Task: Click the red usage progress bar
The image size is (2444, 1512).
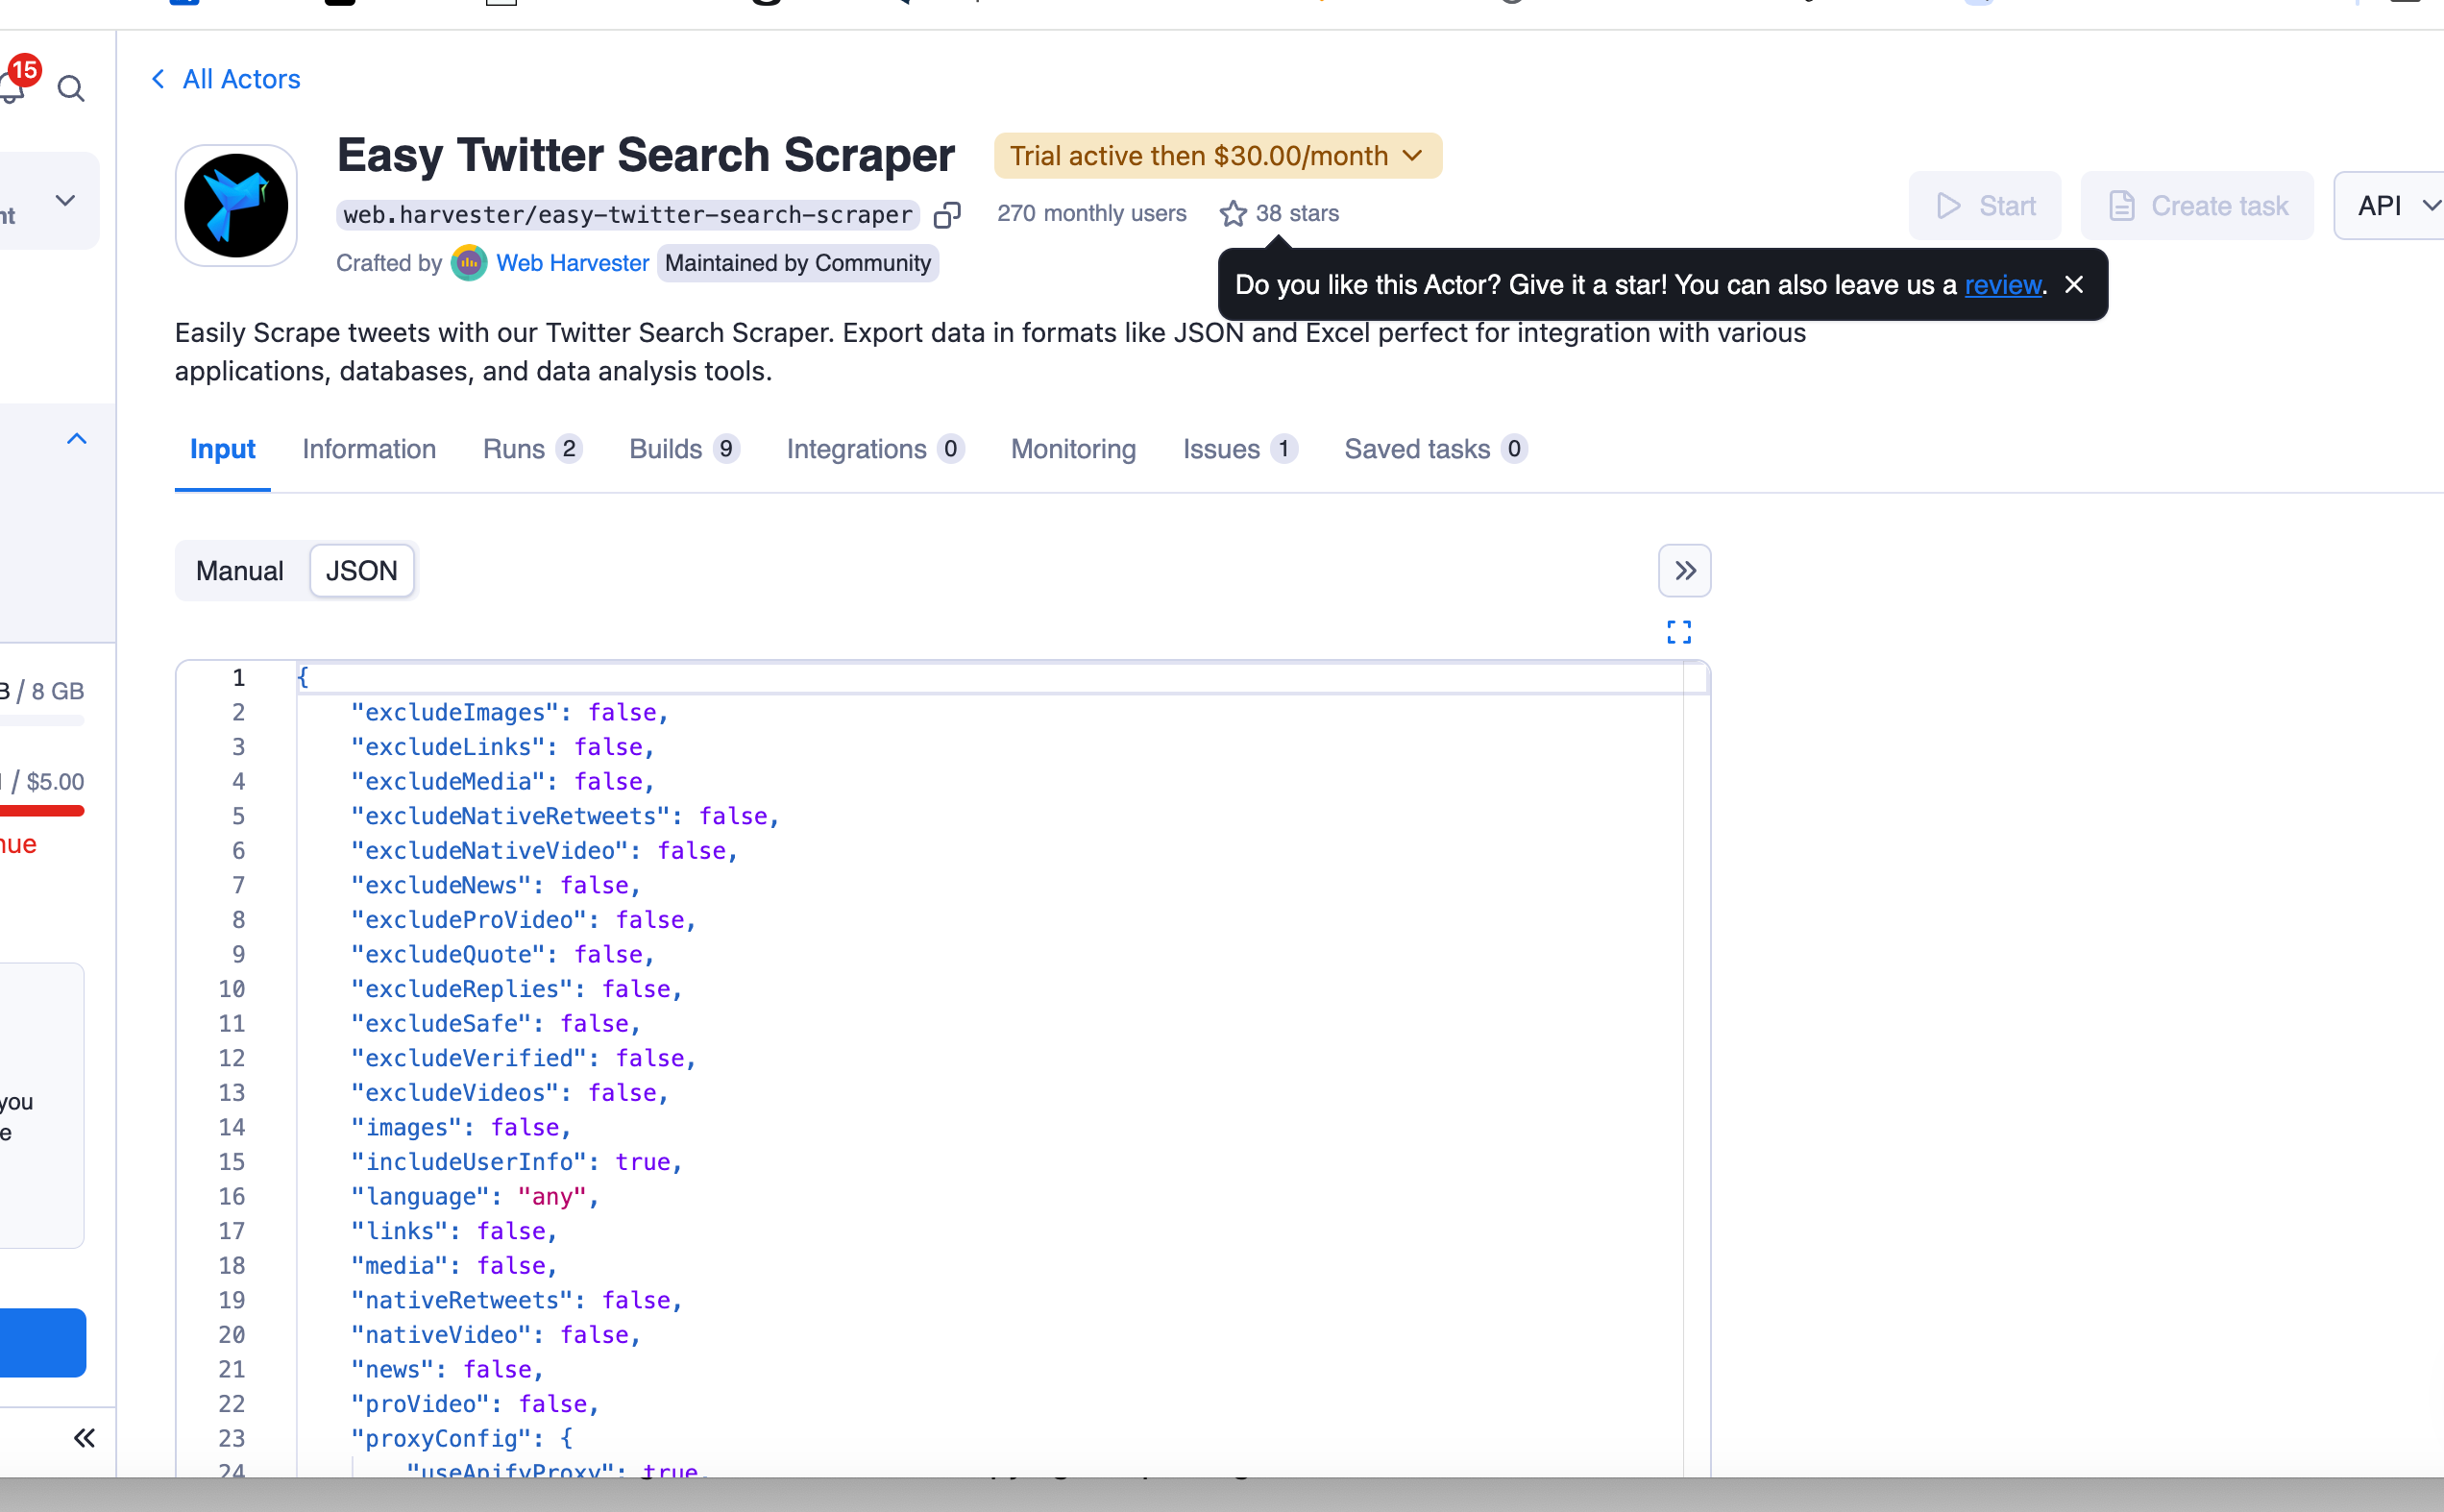Action: click(42, 811)
